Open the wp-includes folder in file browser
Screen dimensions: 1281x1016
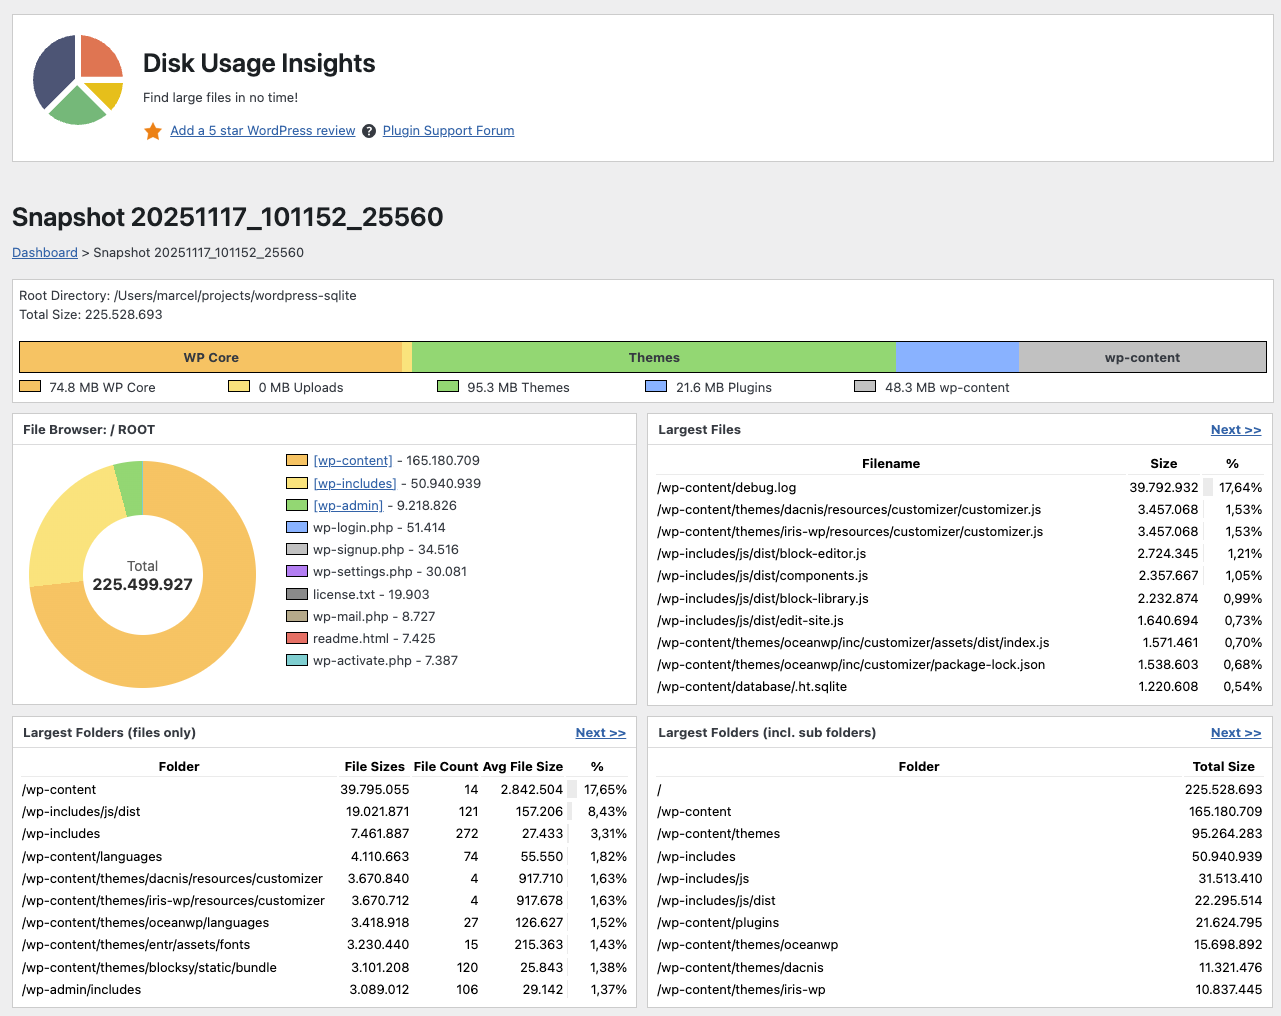click(354, 484)
